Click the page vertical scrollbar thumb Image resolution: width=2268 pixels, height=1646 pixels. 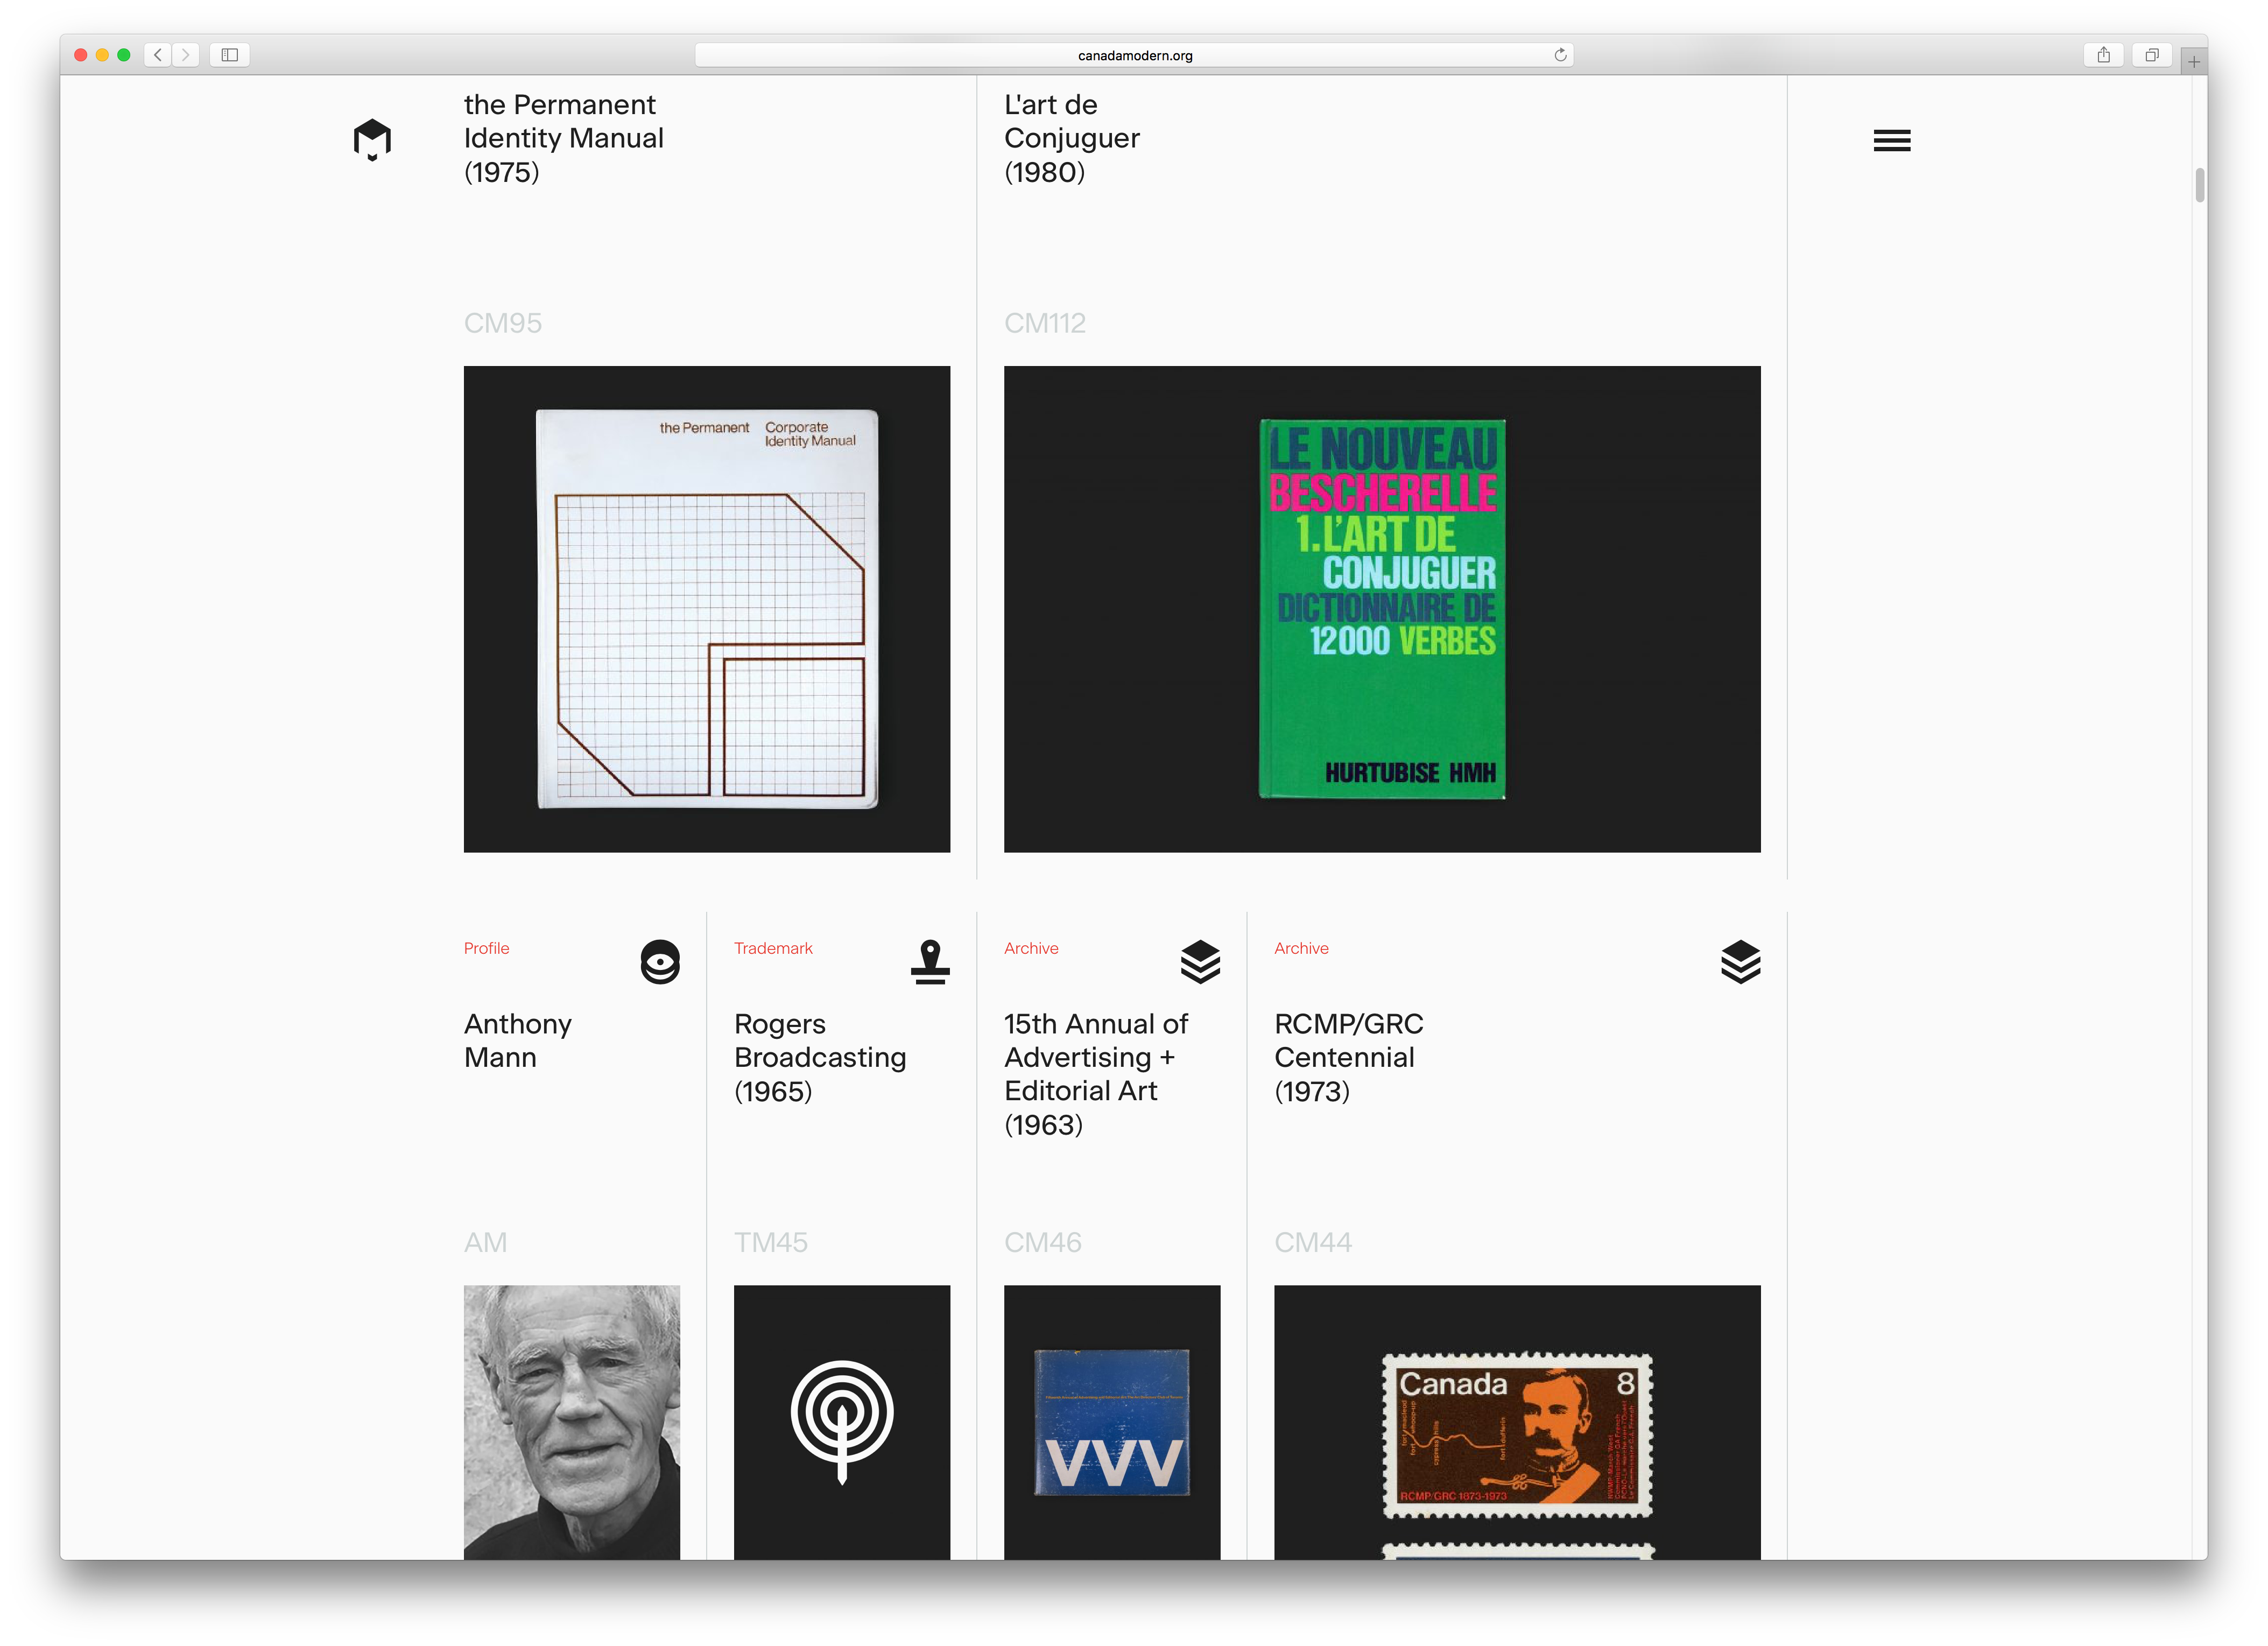(x=2199, y=185)
